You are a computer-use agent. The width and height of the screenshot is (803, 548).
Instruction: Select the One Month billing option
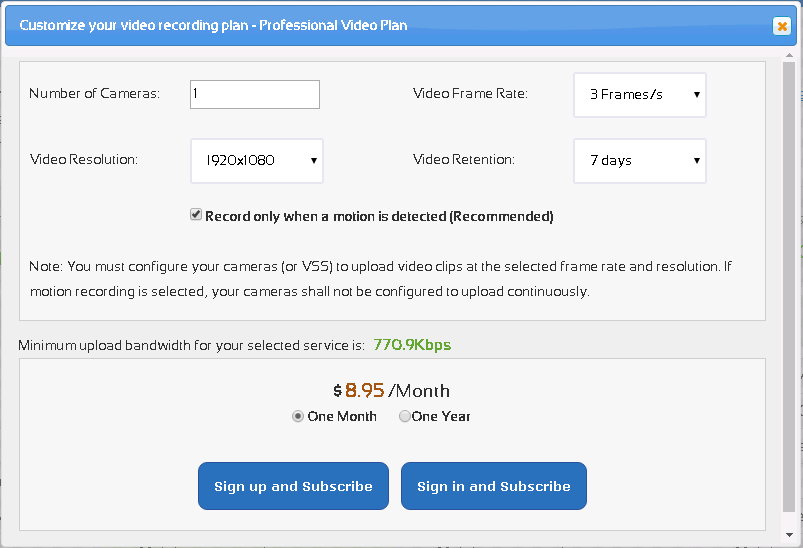pos(298,417)
